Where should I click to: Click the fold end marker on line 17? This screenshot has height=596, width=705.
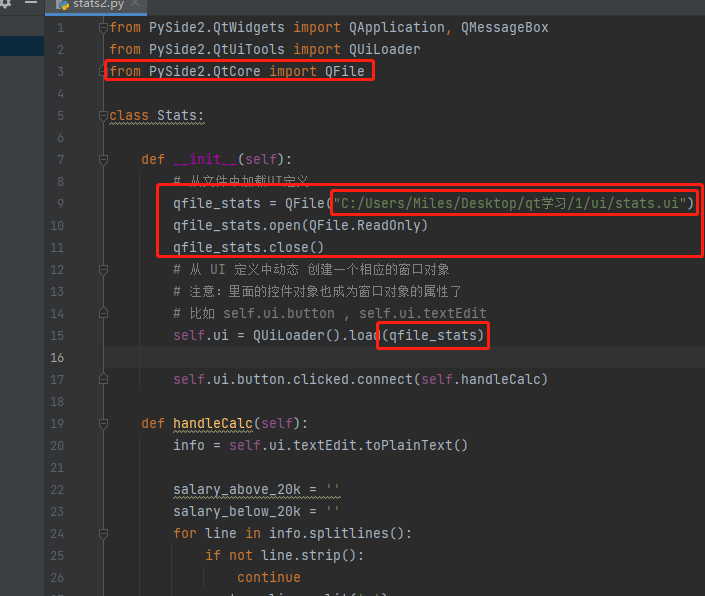pyautogui.click(x=103, y=379)
